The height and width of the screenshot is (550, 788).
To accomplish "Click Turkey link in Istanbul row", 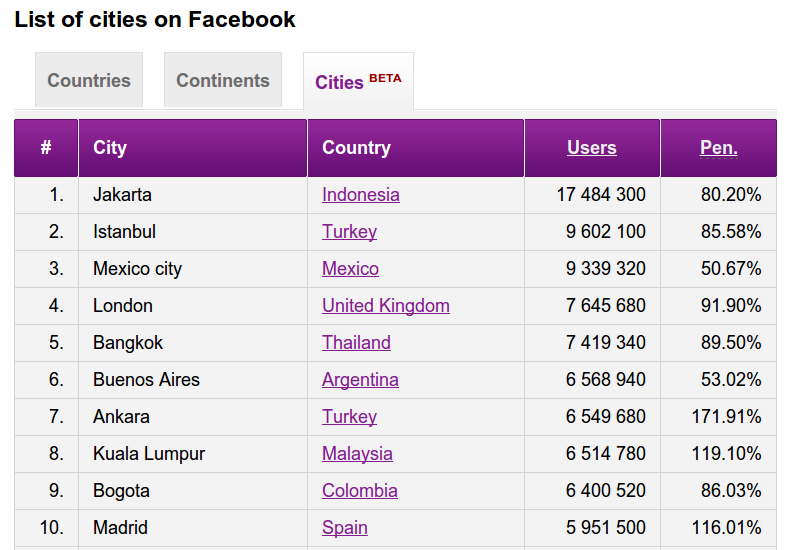I will 349,232.
